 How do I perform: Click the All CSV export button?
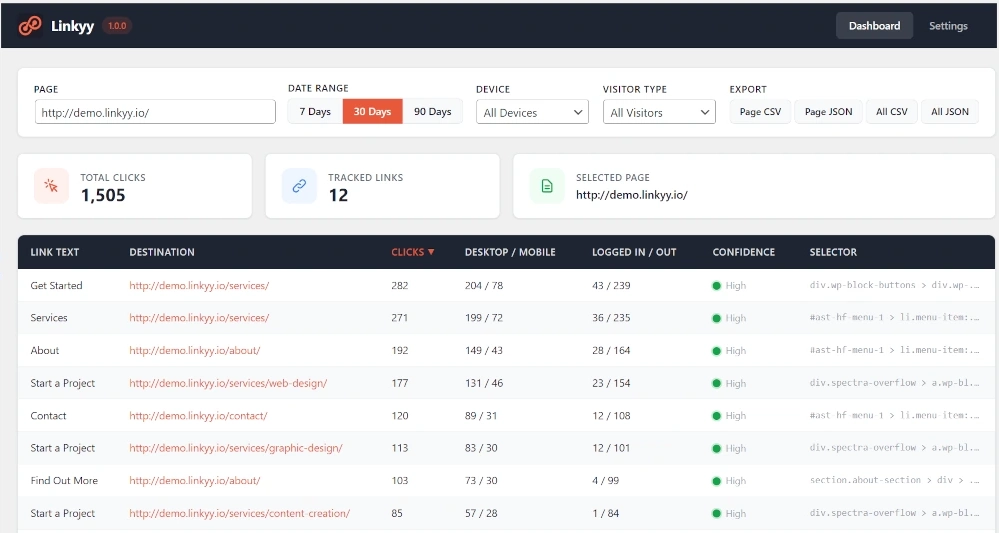click(891, 111)
